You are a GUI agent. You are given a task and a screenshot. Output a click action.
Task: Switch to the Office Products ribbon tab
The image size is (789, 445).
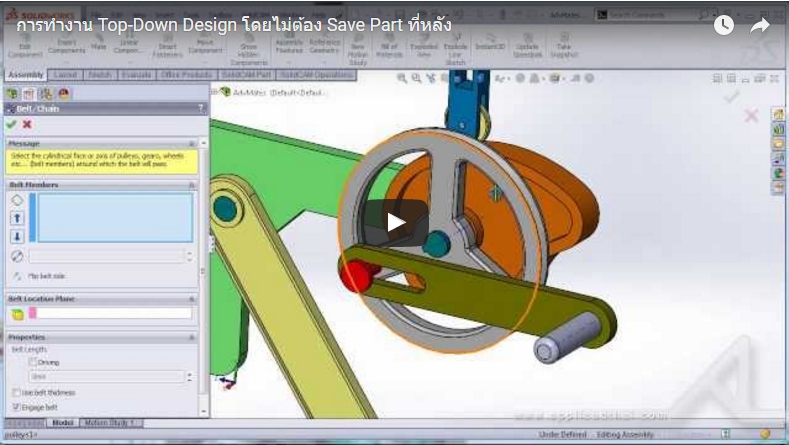(x=186, y=75)
